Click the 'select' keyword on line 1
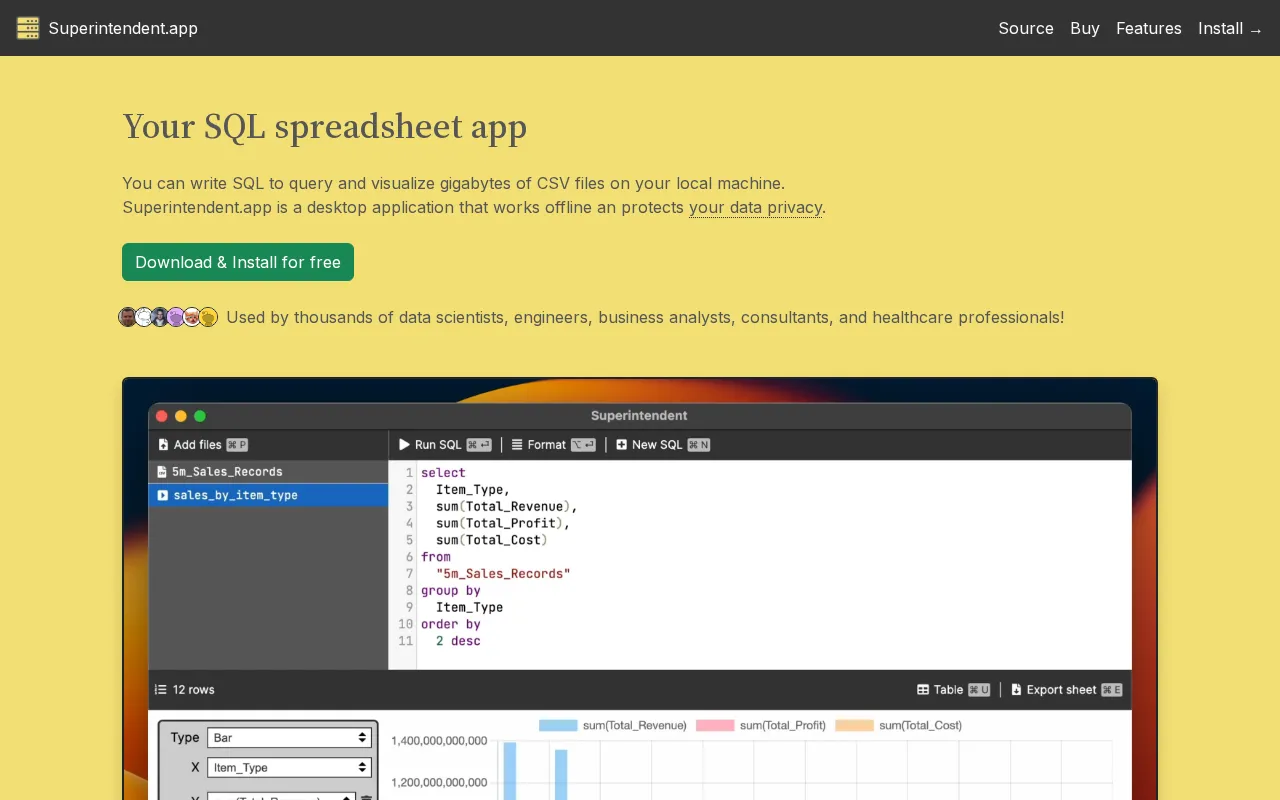The width and height of the screenshot is (1280, 800). [443, 473]
